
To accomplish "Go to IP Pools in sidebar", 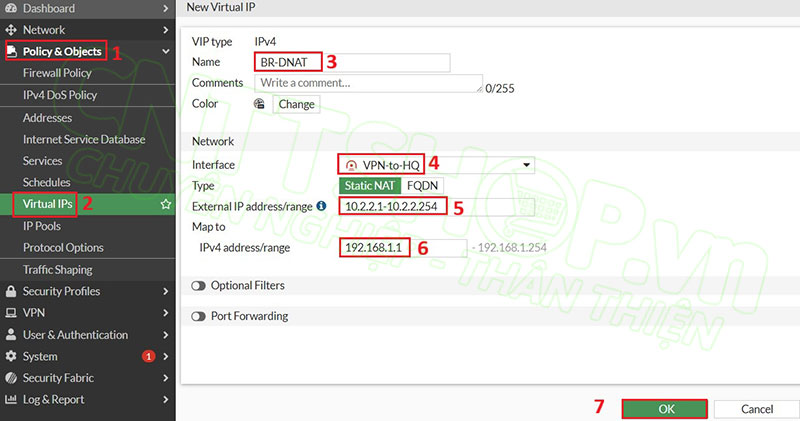I will pos(42,226).
